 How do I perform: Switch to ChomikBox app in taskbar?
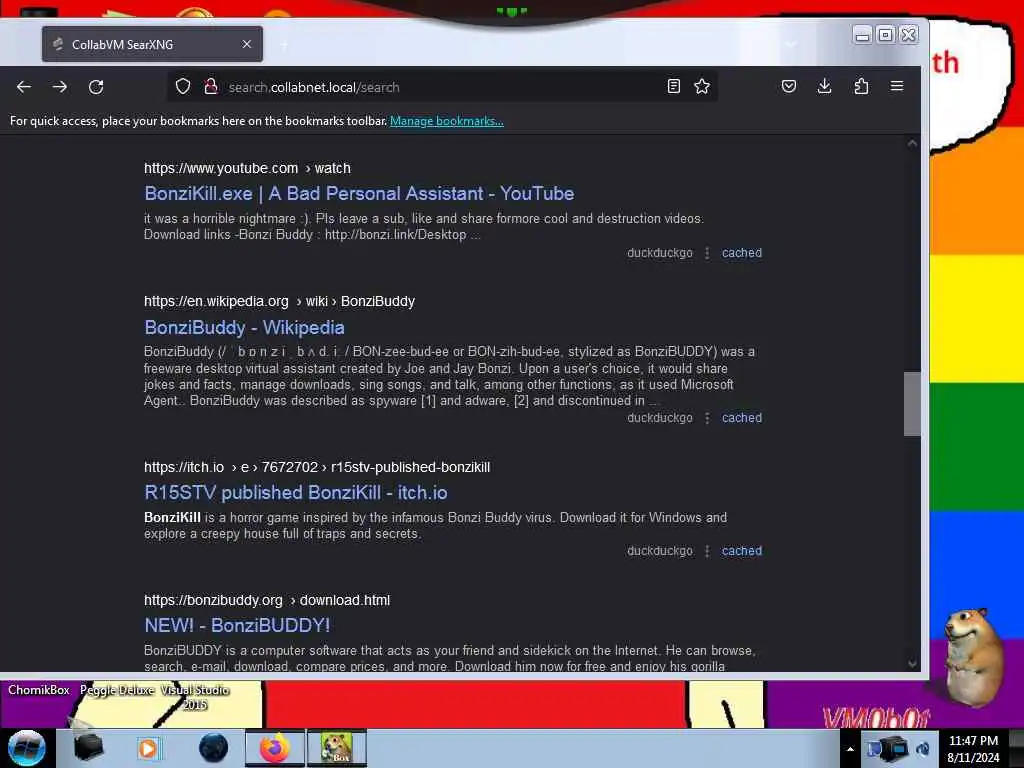pyautogui.click(x=337, y=748)
